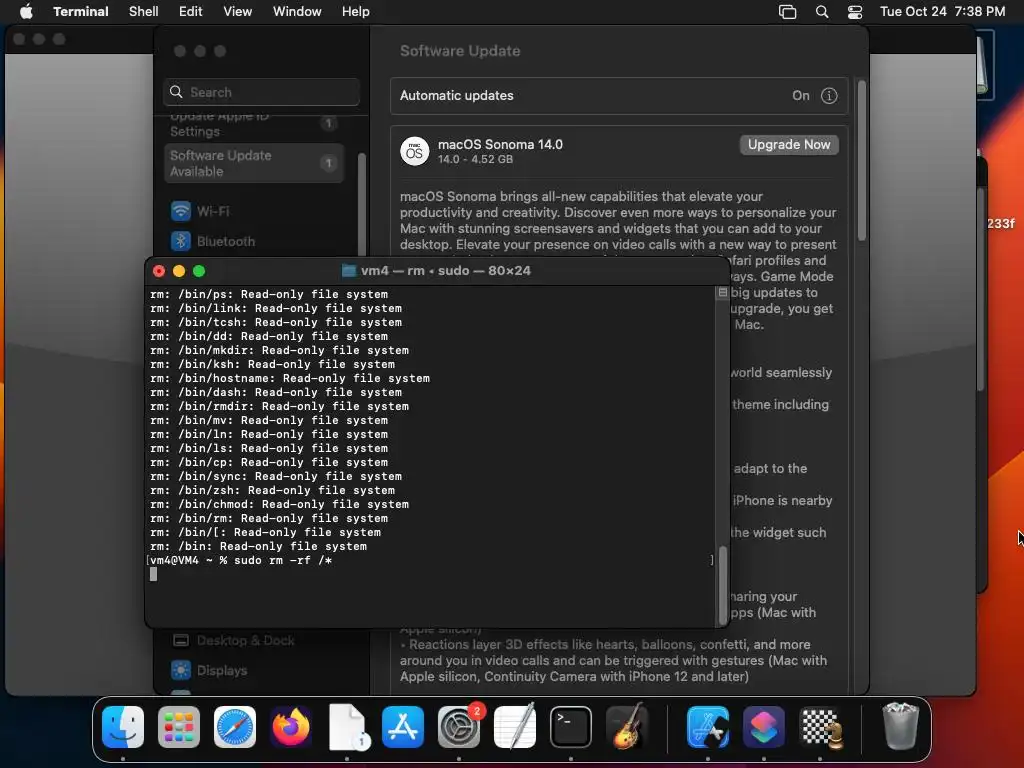1024x768 pixels.
Task: Click the 'macOS Sonoma 14.0' title text
Action: [500, 144]
